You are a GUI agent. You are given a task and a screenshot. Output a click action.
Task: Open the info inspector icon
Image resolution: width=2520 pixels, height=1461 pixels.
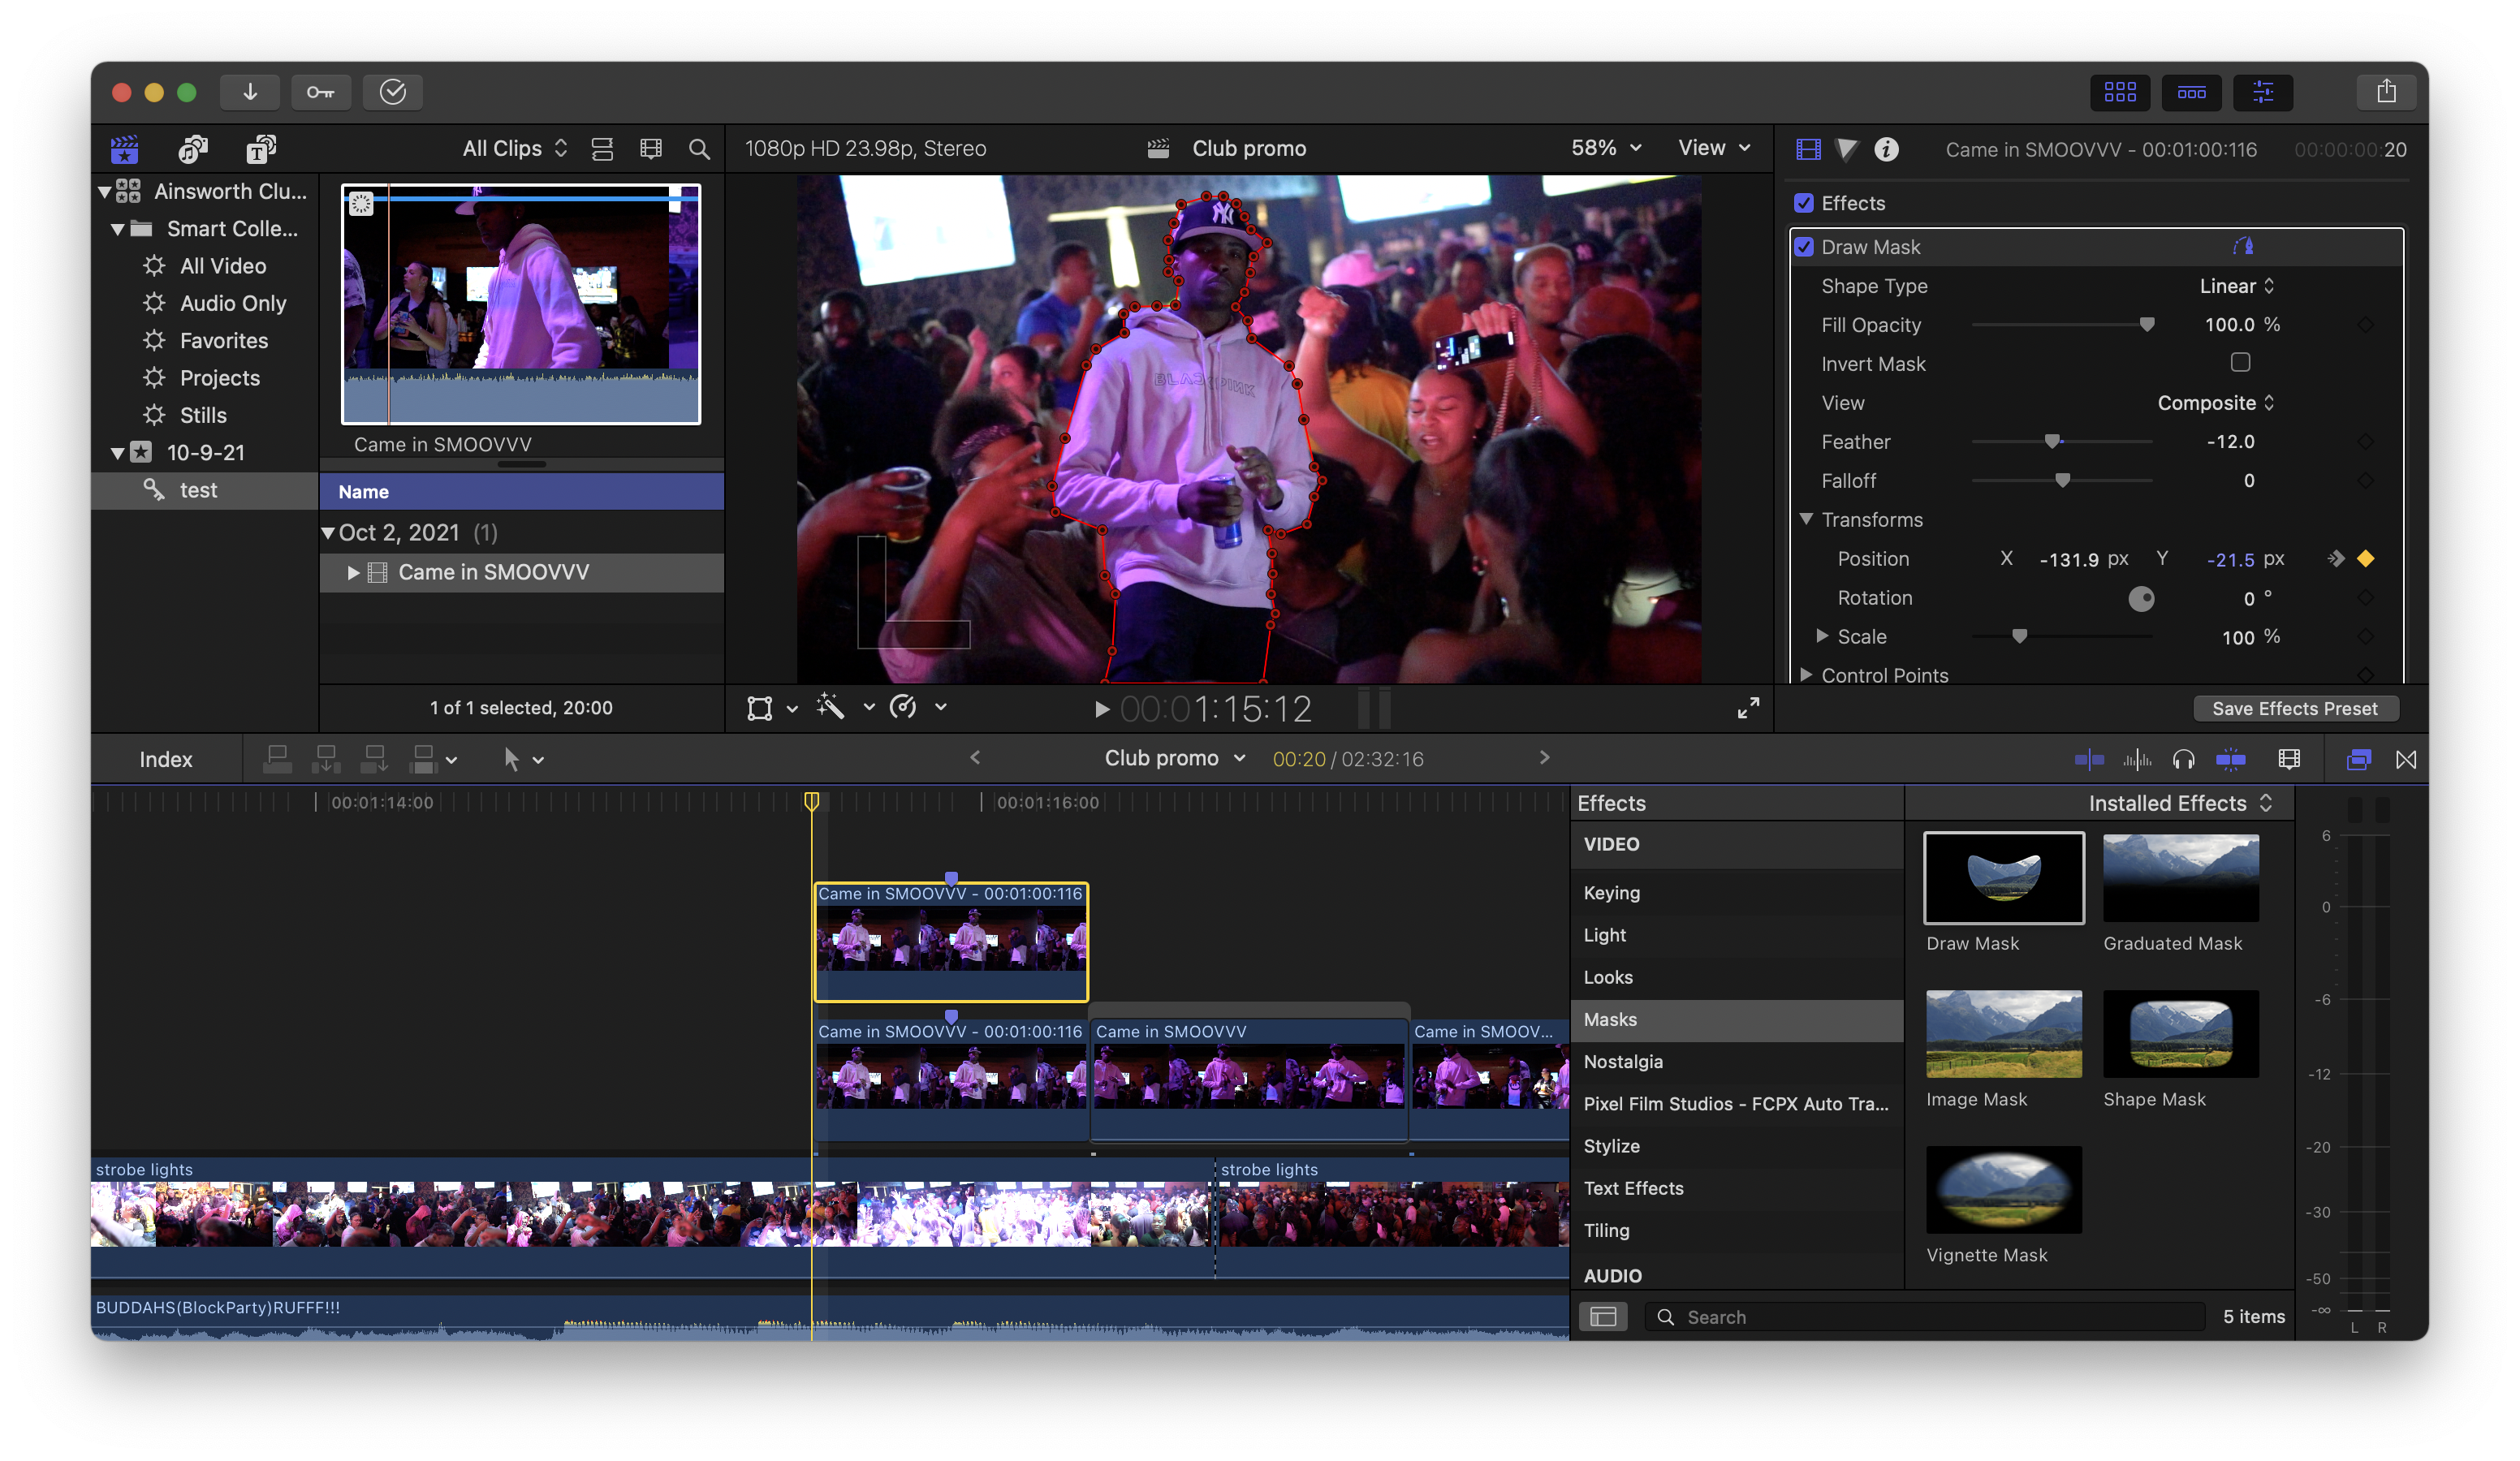pos(1886,149)
